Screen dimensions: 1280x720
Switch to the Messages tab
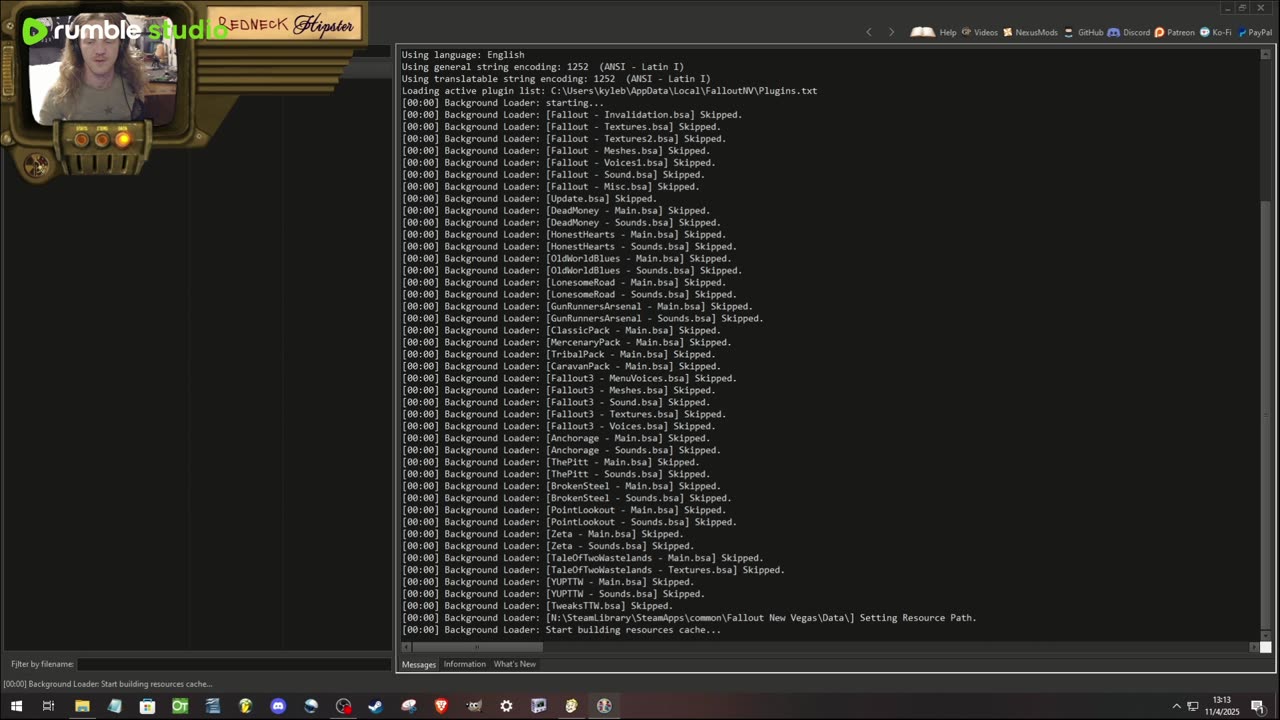coord(419,664)
